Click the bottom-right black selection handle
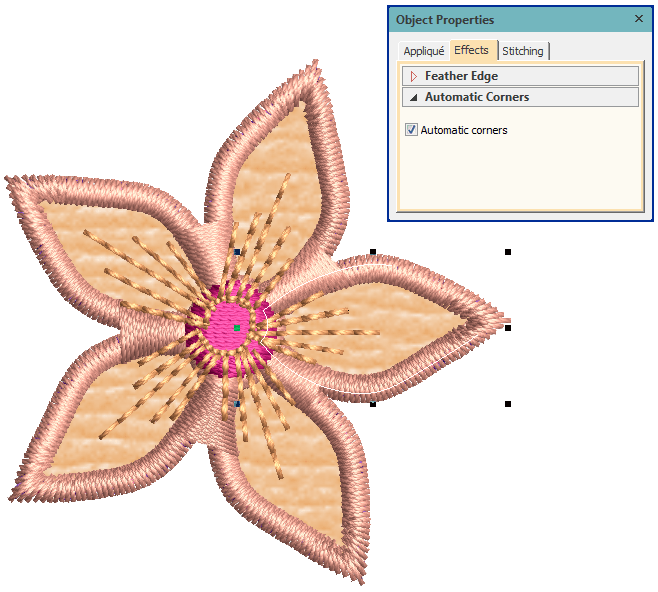 point(508,404)
